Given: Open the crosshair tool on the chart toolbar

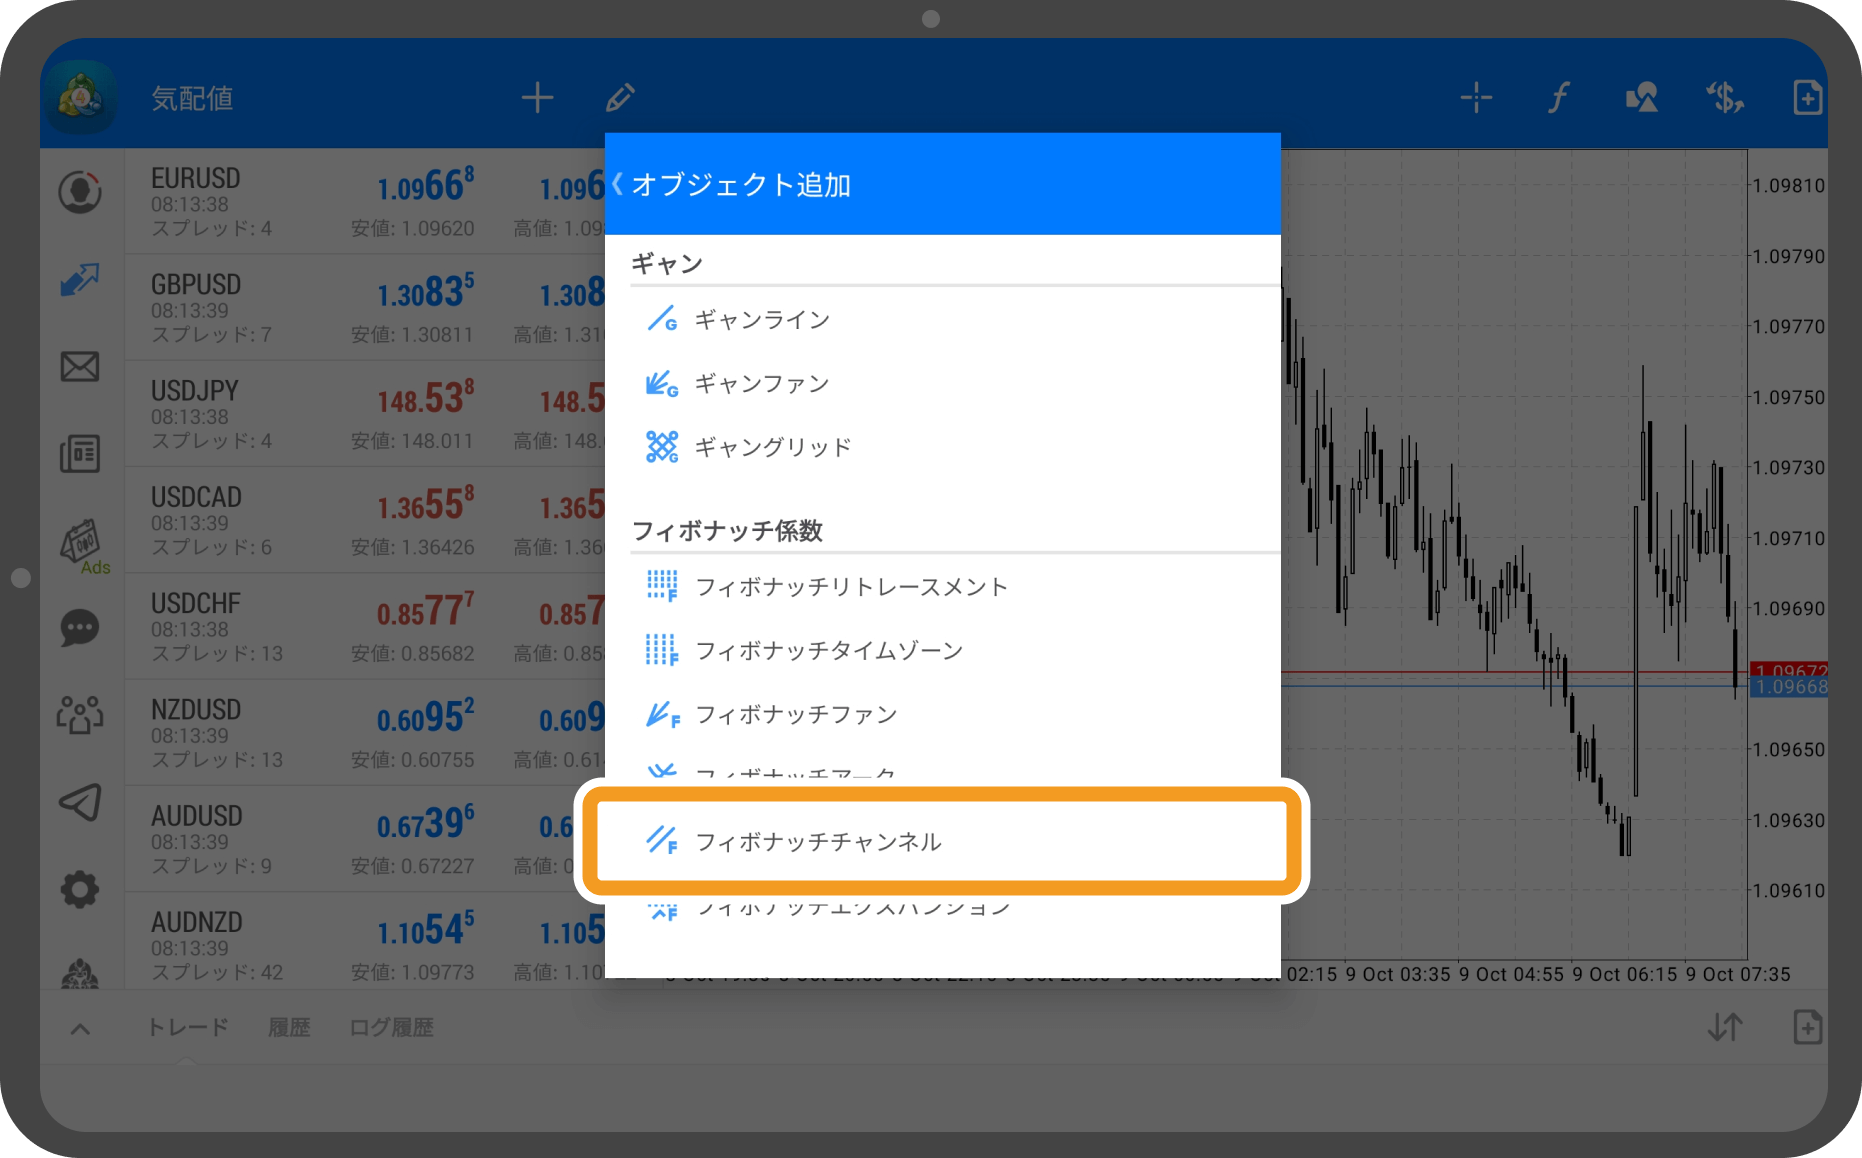Looking at the screenshot, I should pyautogui.click(x=1475, y=97).
